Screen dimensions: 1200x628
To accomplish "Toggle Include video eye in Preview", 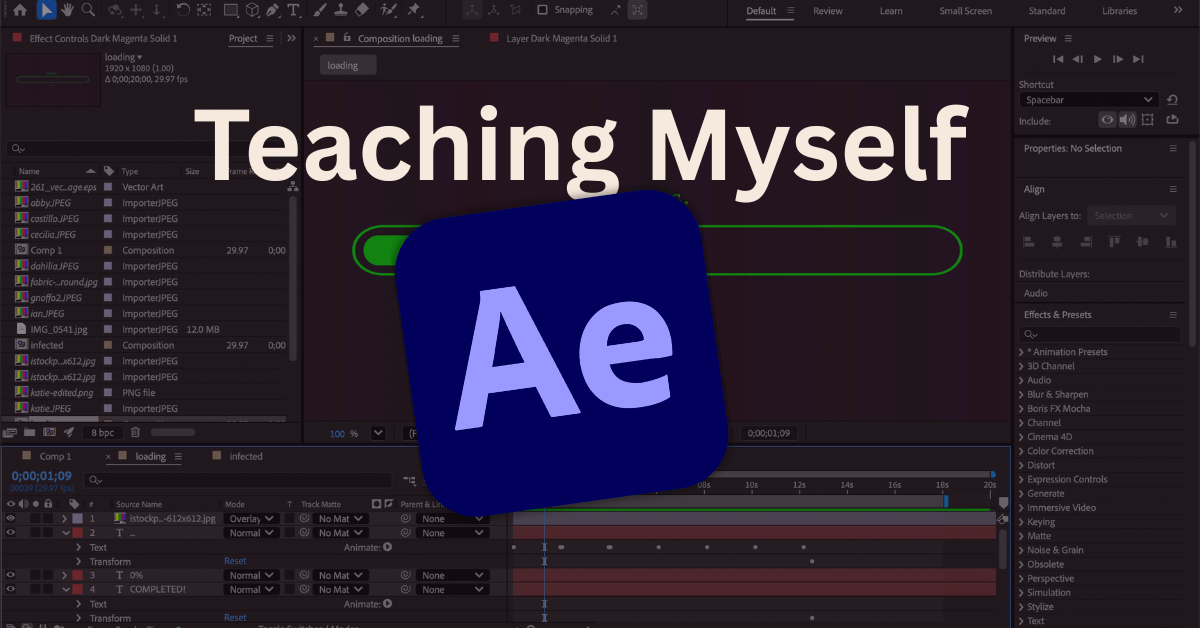I will [1107, 120].
